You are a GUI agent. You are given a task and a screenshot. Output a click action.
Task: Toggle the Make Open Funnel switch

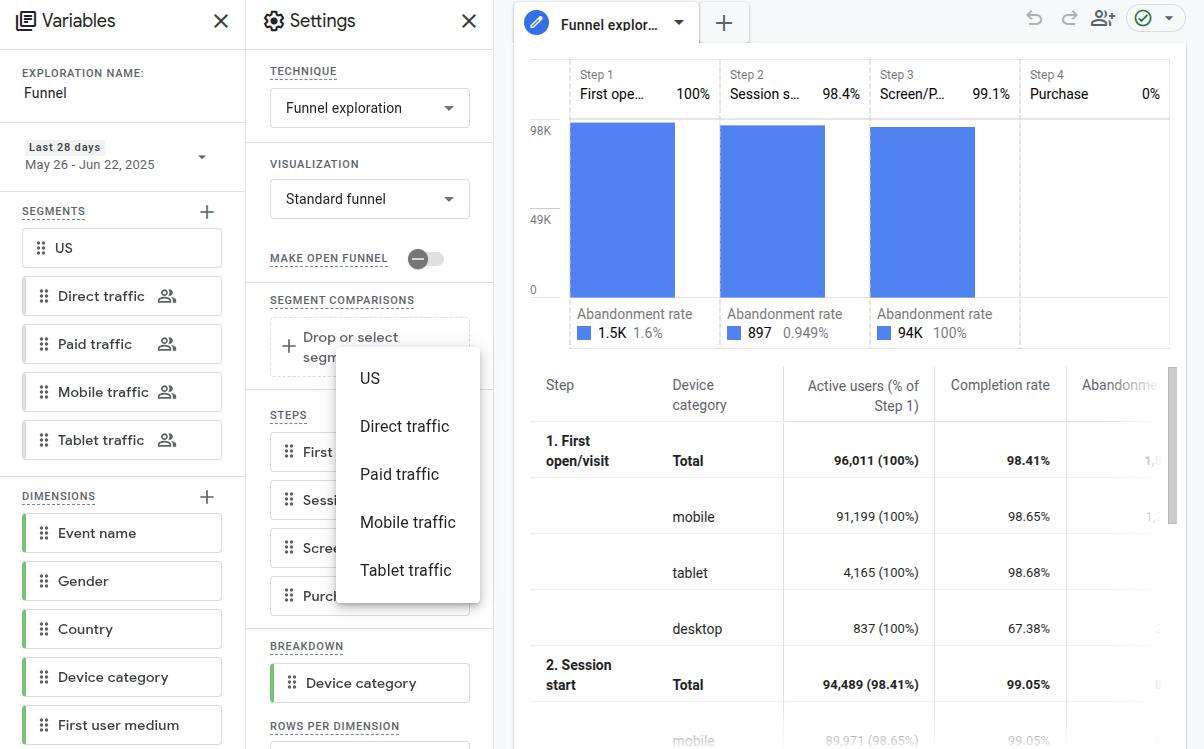[425, 259]
